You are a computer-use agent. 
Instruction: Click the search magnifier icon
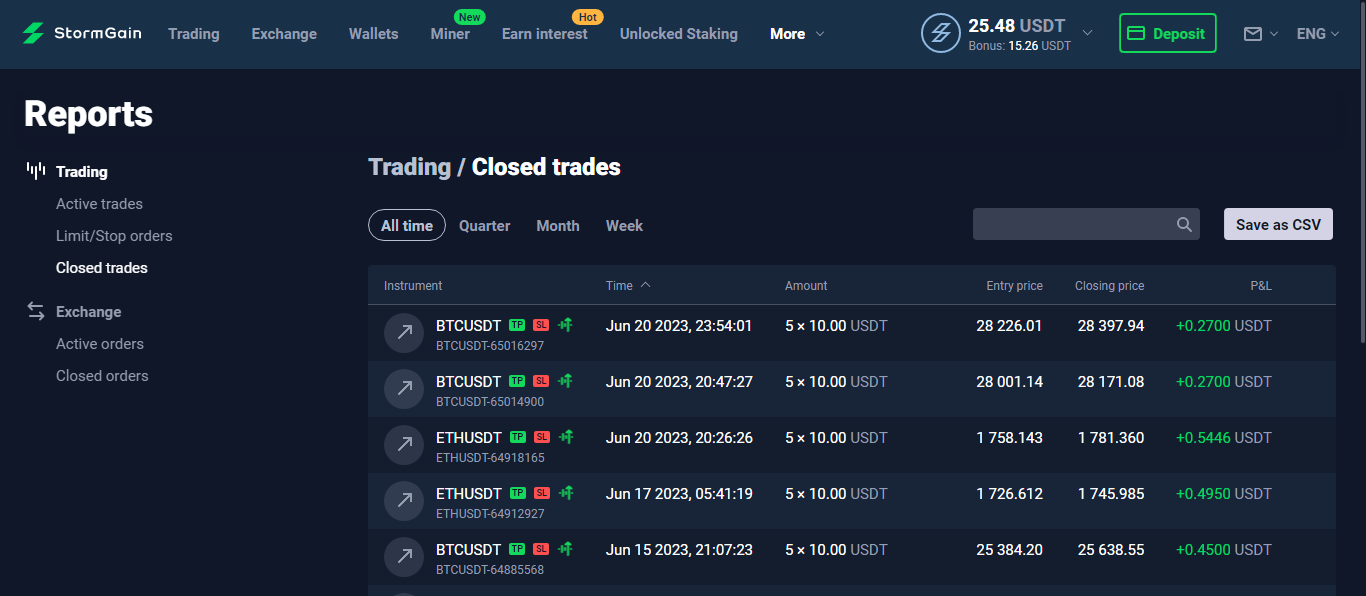pos(1184,224)
